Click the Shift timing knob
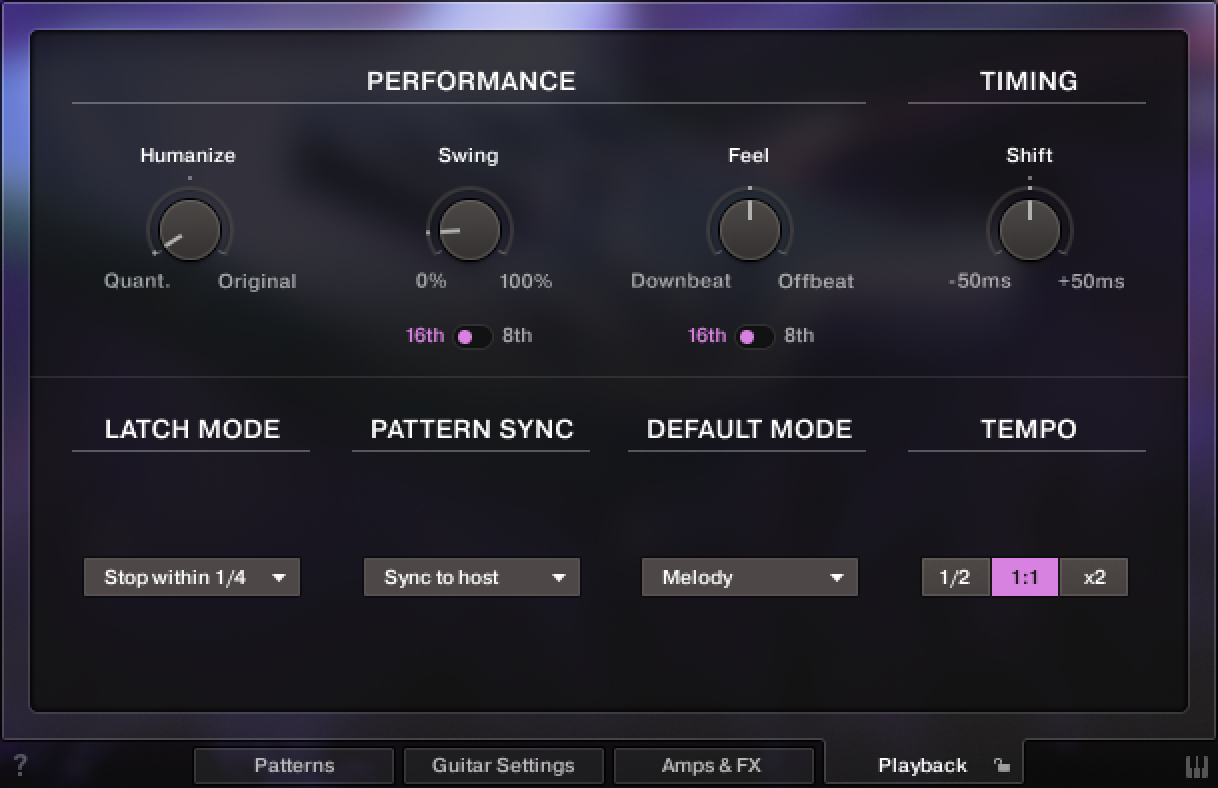 point(1029,229)
